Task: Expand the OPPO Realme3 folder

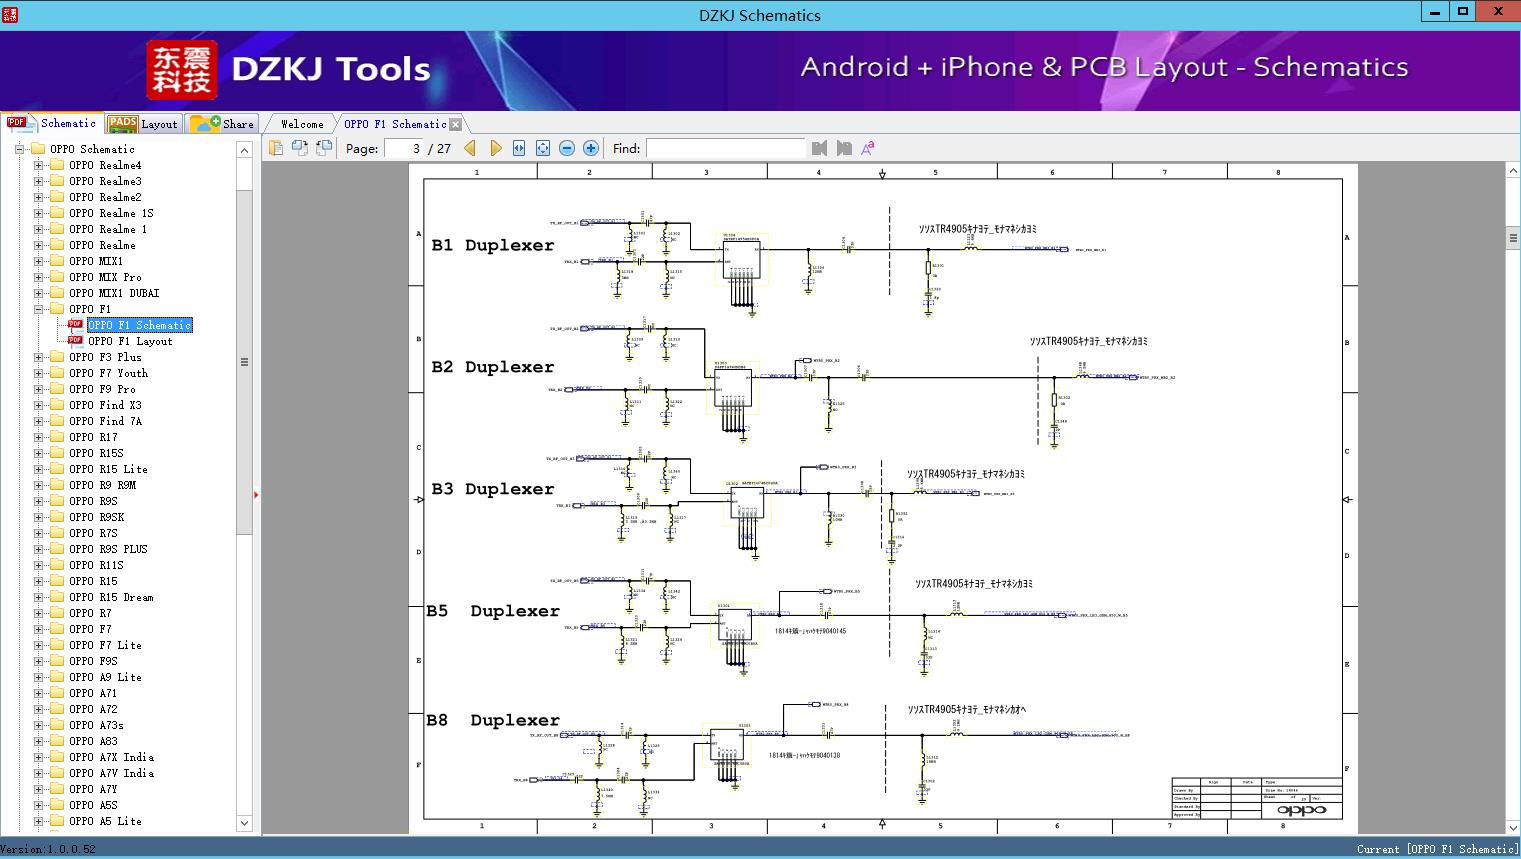Action: coord(39,181)
